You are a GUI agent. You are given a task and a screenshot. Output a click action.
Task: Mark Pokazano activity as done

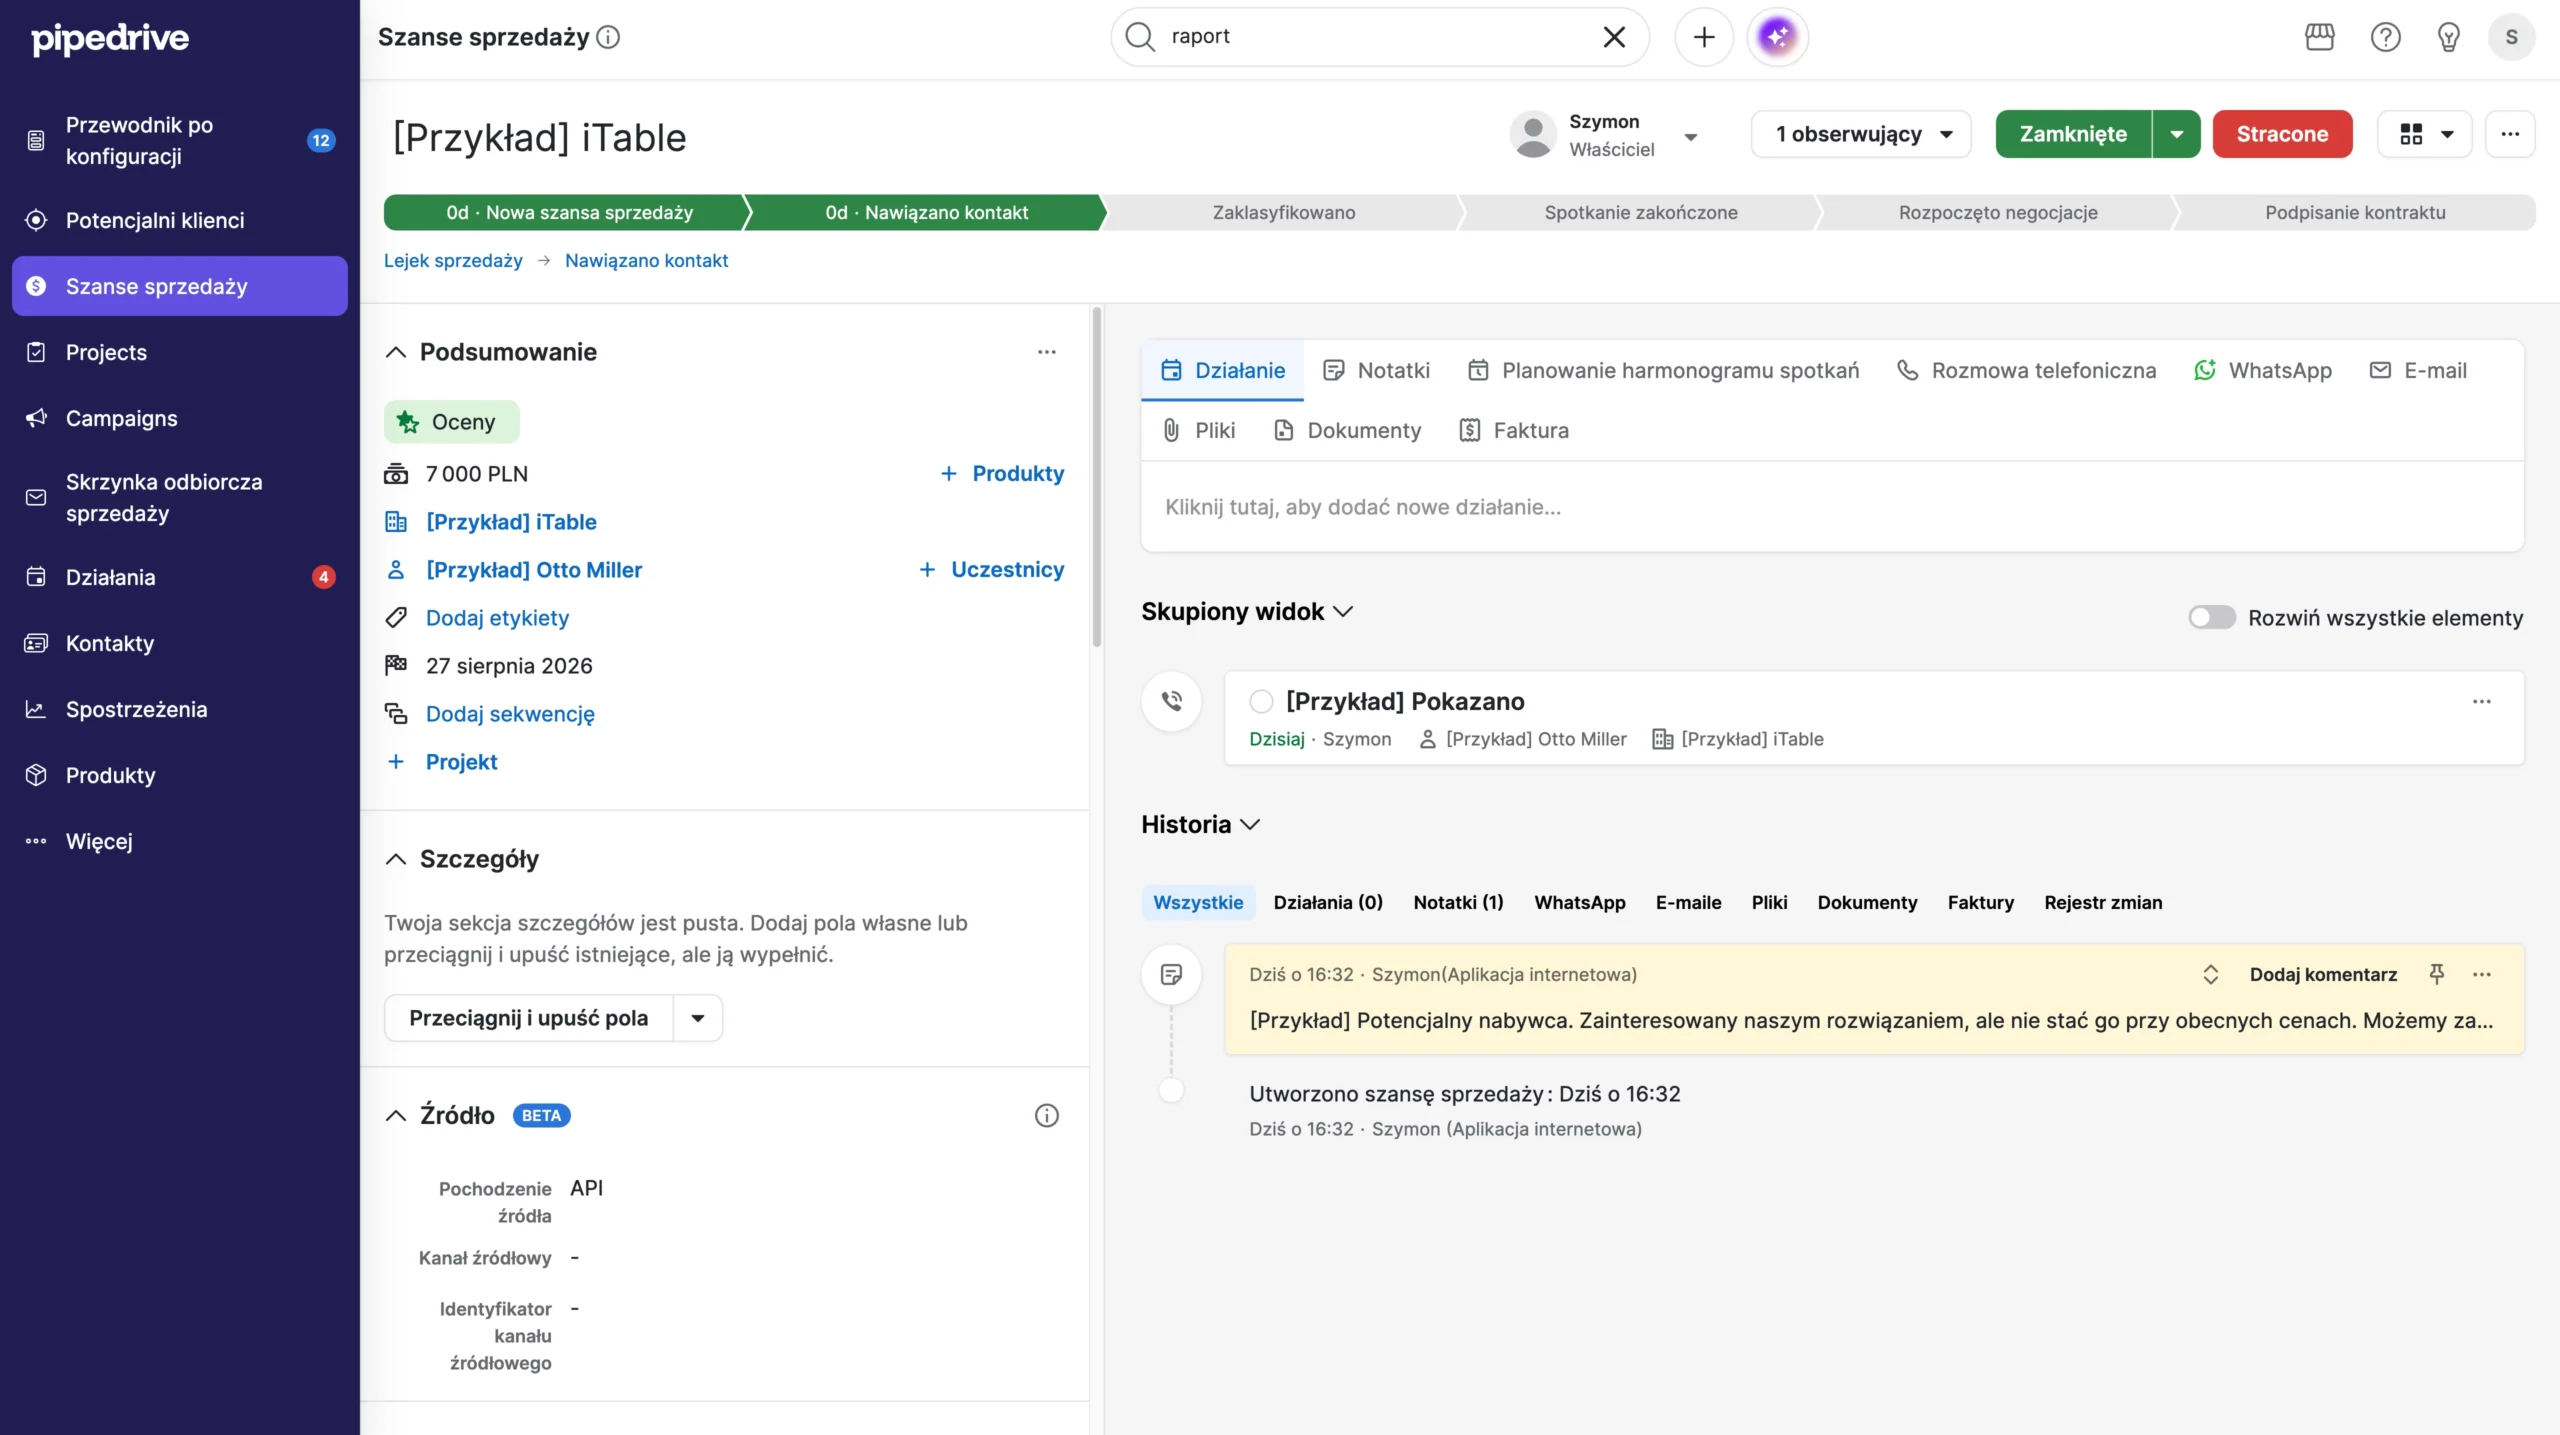tap(1261, 701)
